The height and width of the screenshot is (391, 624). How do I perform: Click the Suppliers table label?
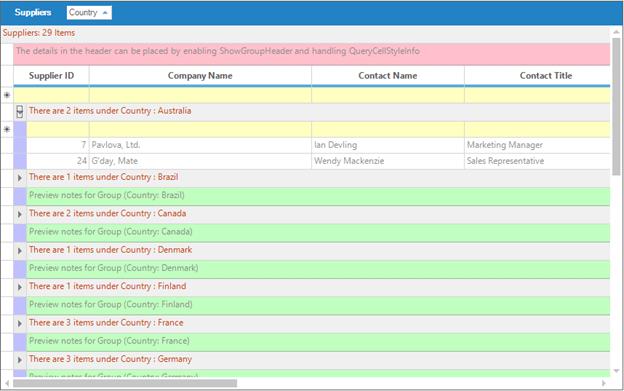33,12
